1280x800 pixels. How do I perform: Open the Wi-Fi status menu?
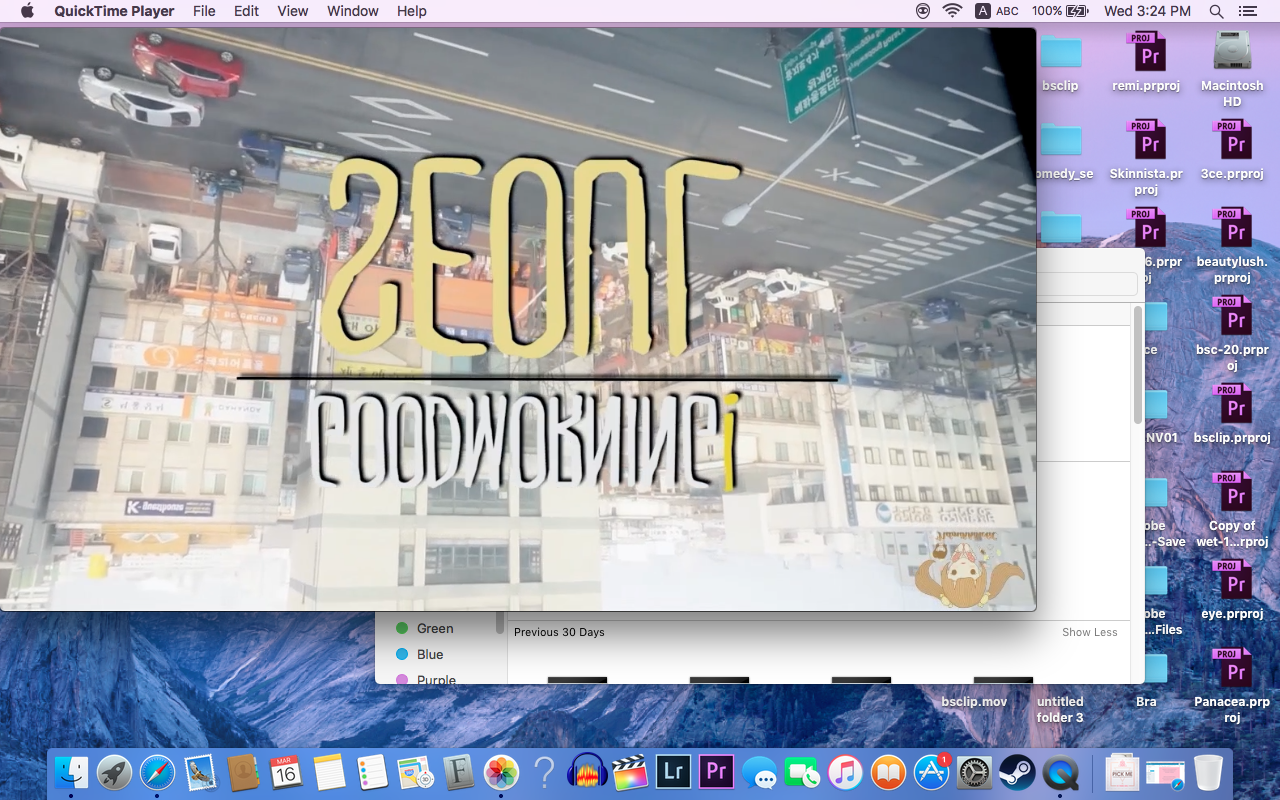click(x=952, y=11)
